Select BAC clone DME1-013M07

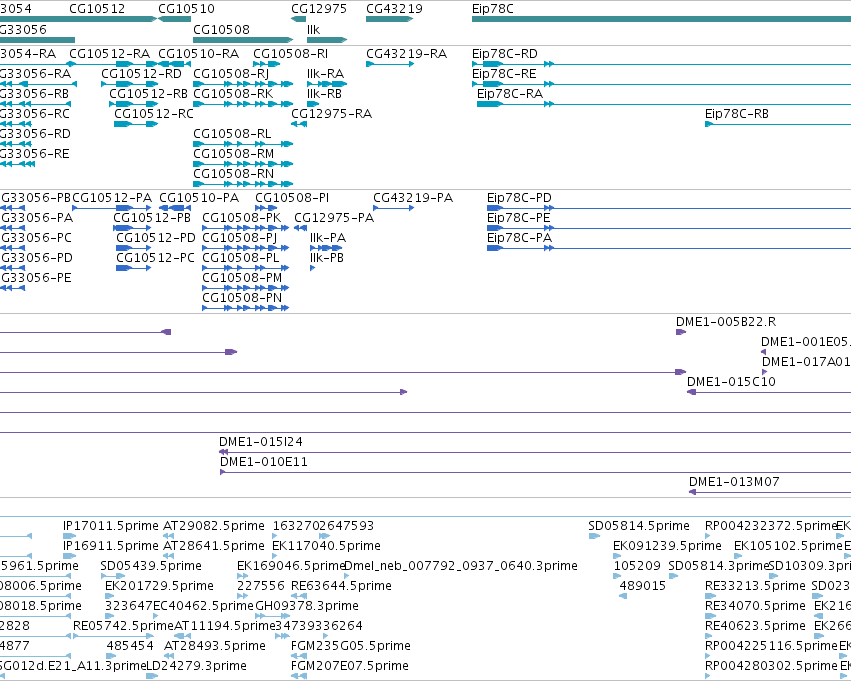coord(734,482)
